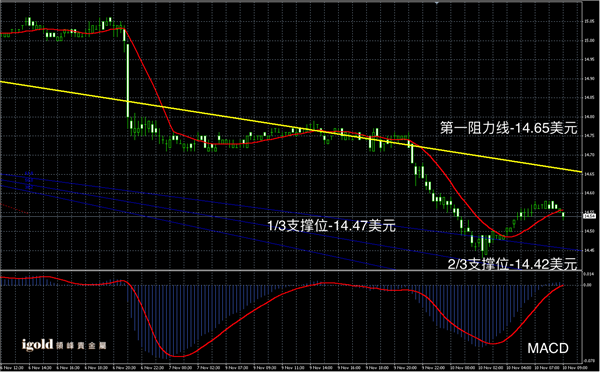Image resolution: width=600 pixels, height=372 pixels.
Task: Click the 14.70 price axis label
Action: click(589, 155)
